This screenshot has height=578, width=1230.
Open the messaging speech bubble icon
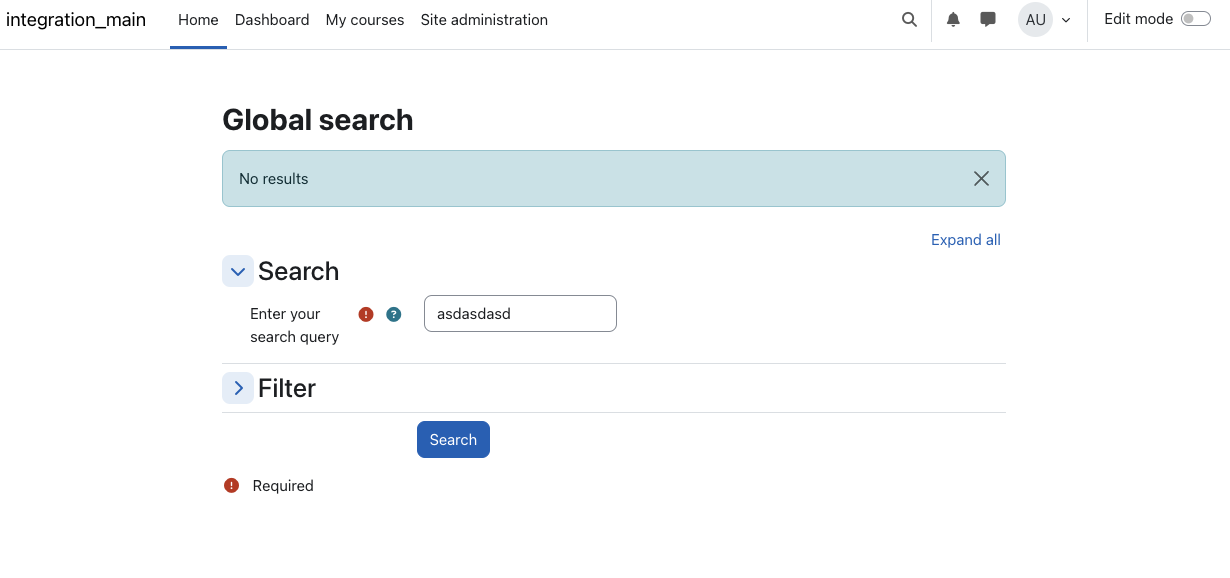pyautogui.click(x=988, y=20)
